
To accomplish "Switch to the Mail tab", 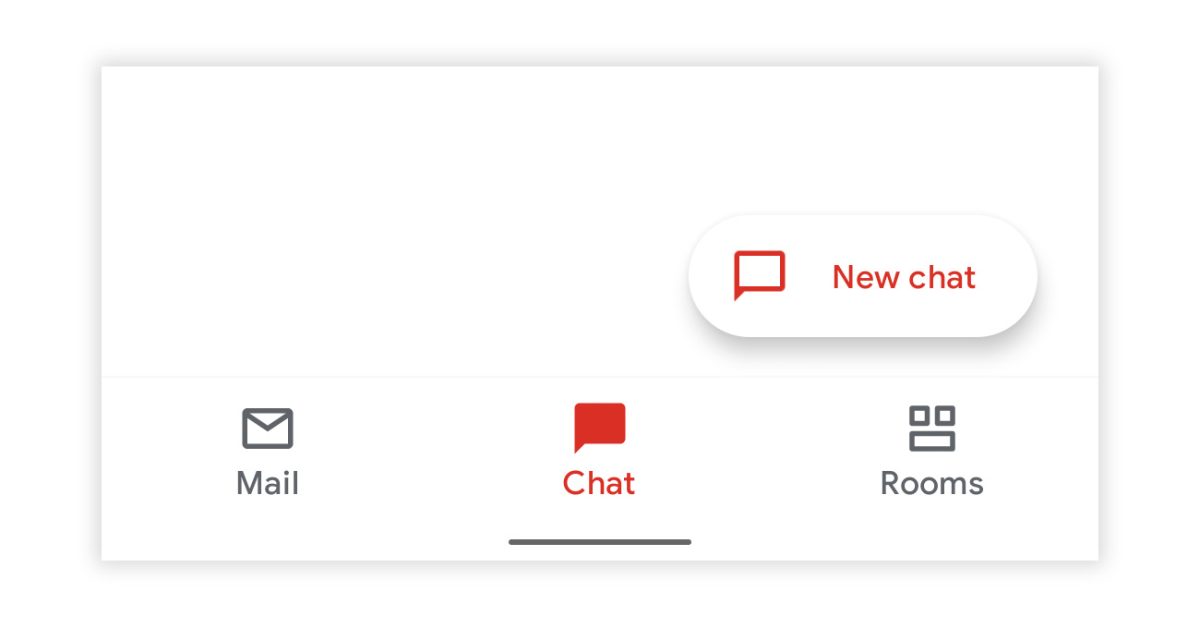I will [x=267, y=452].
